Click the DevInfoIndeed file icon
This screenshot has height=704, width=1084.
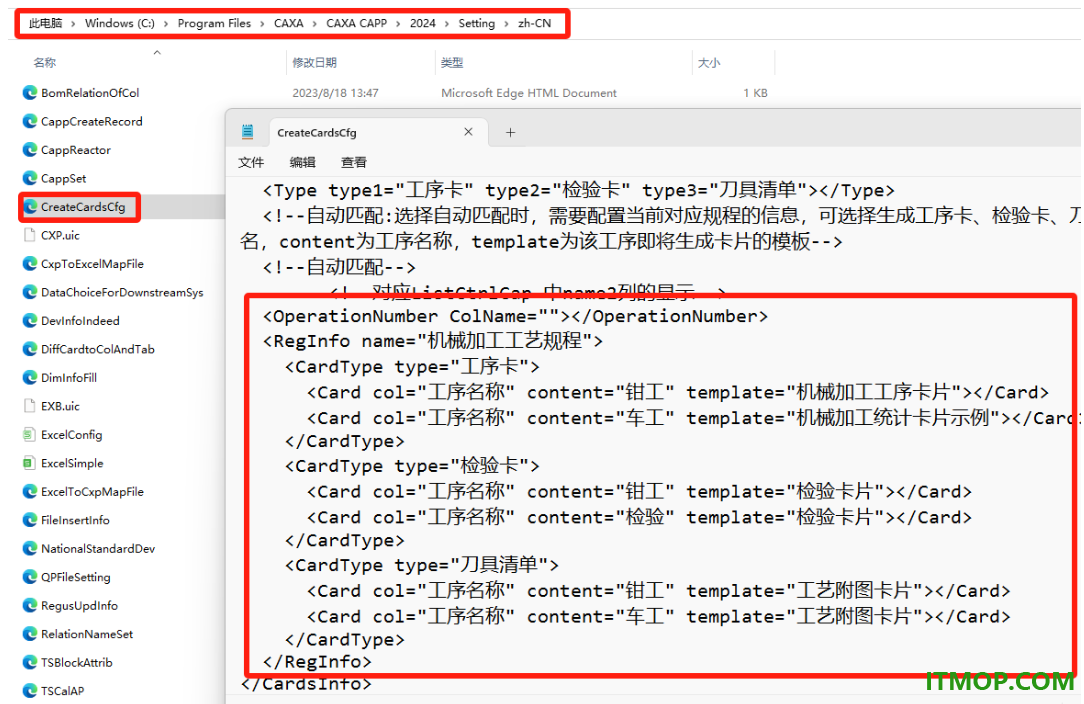pyautogui.click(x=30, y=321)
